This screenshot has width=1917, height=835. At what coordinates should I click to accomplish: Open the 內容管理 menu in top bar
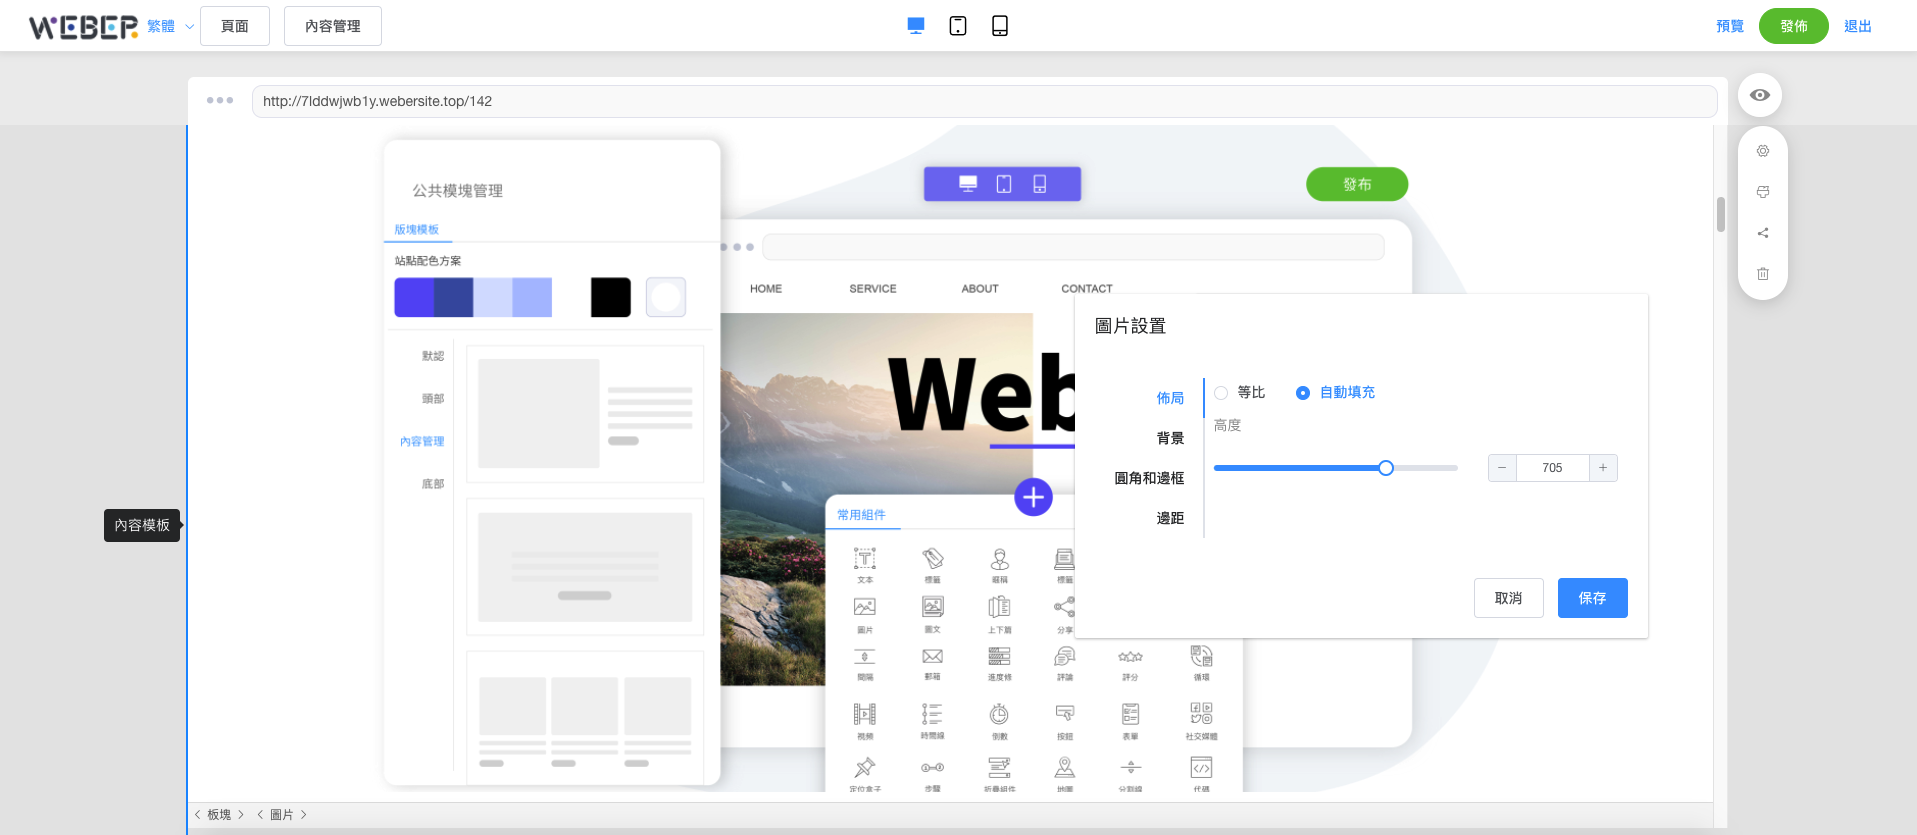(x=333, y=26)
